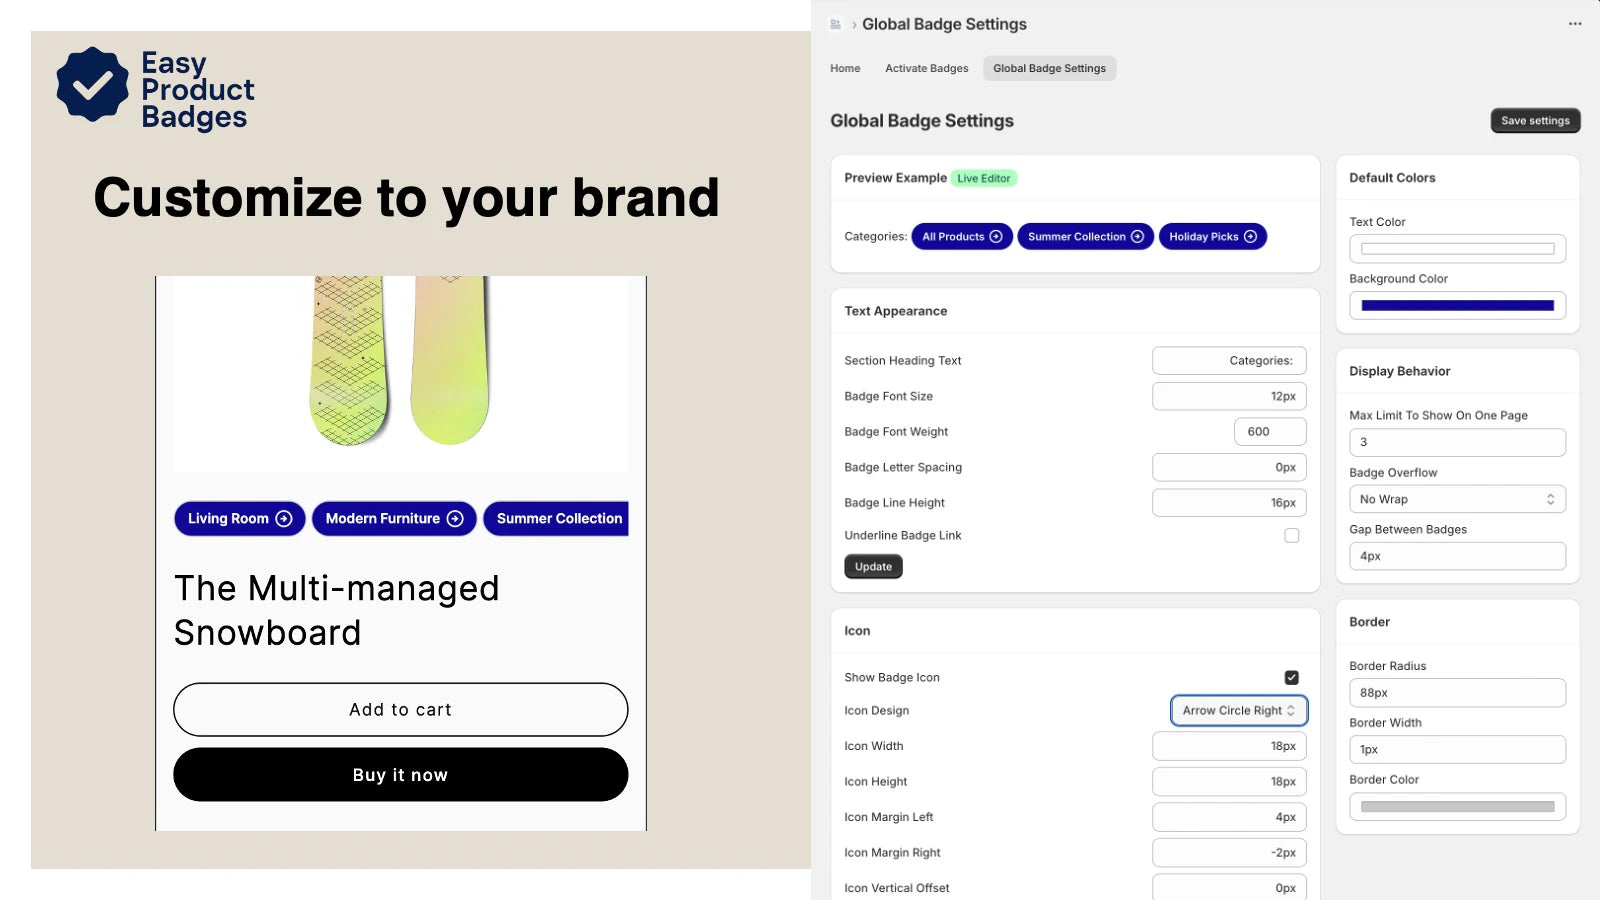The height and width of the screenshot is (900, 1600).
Task: Click the Update button
Action: click(x=873, y=567)
